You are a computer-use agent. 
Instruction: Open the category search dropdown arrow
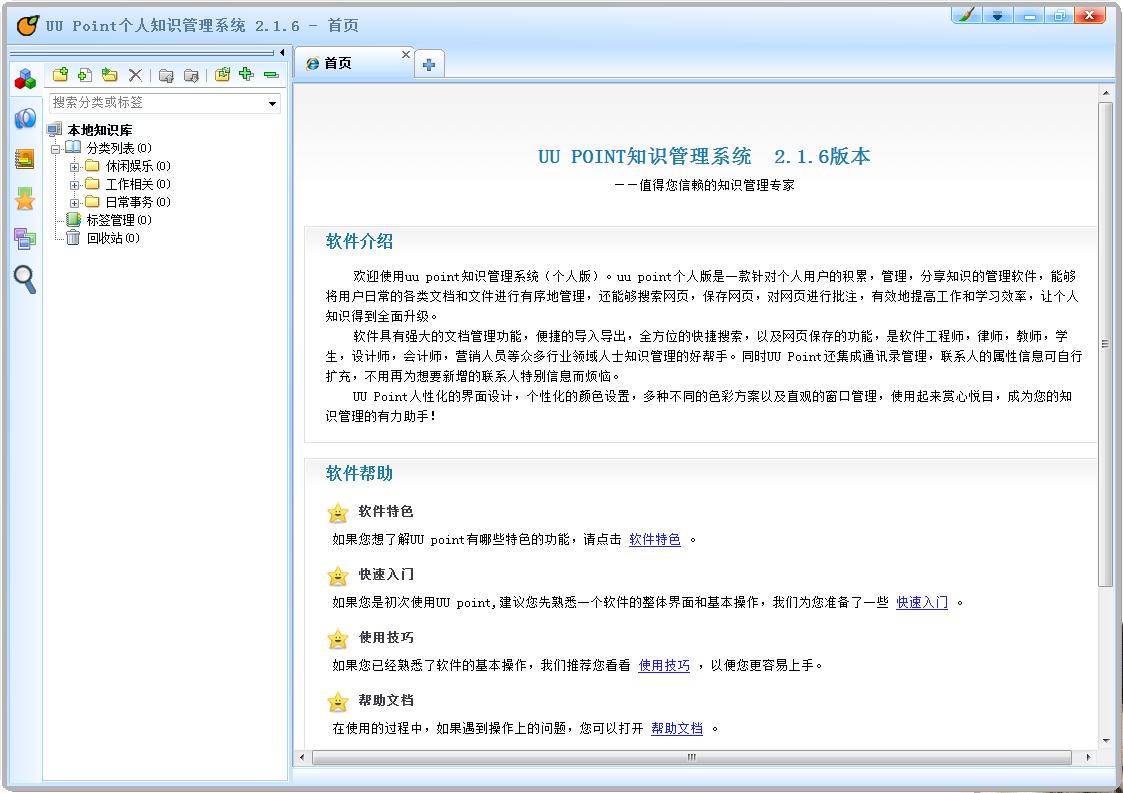(272, 103)
